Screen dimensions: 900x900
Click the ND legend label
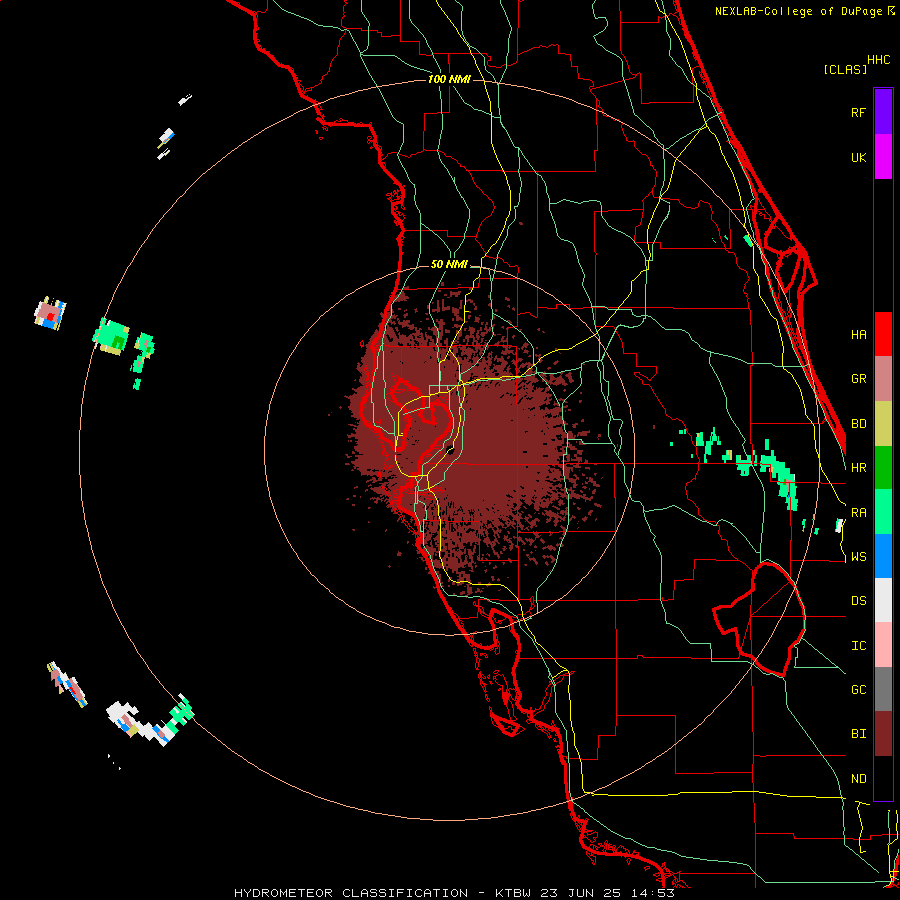pyautogui.click(x=858, y=779)
